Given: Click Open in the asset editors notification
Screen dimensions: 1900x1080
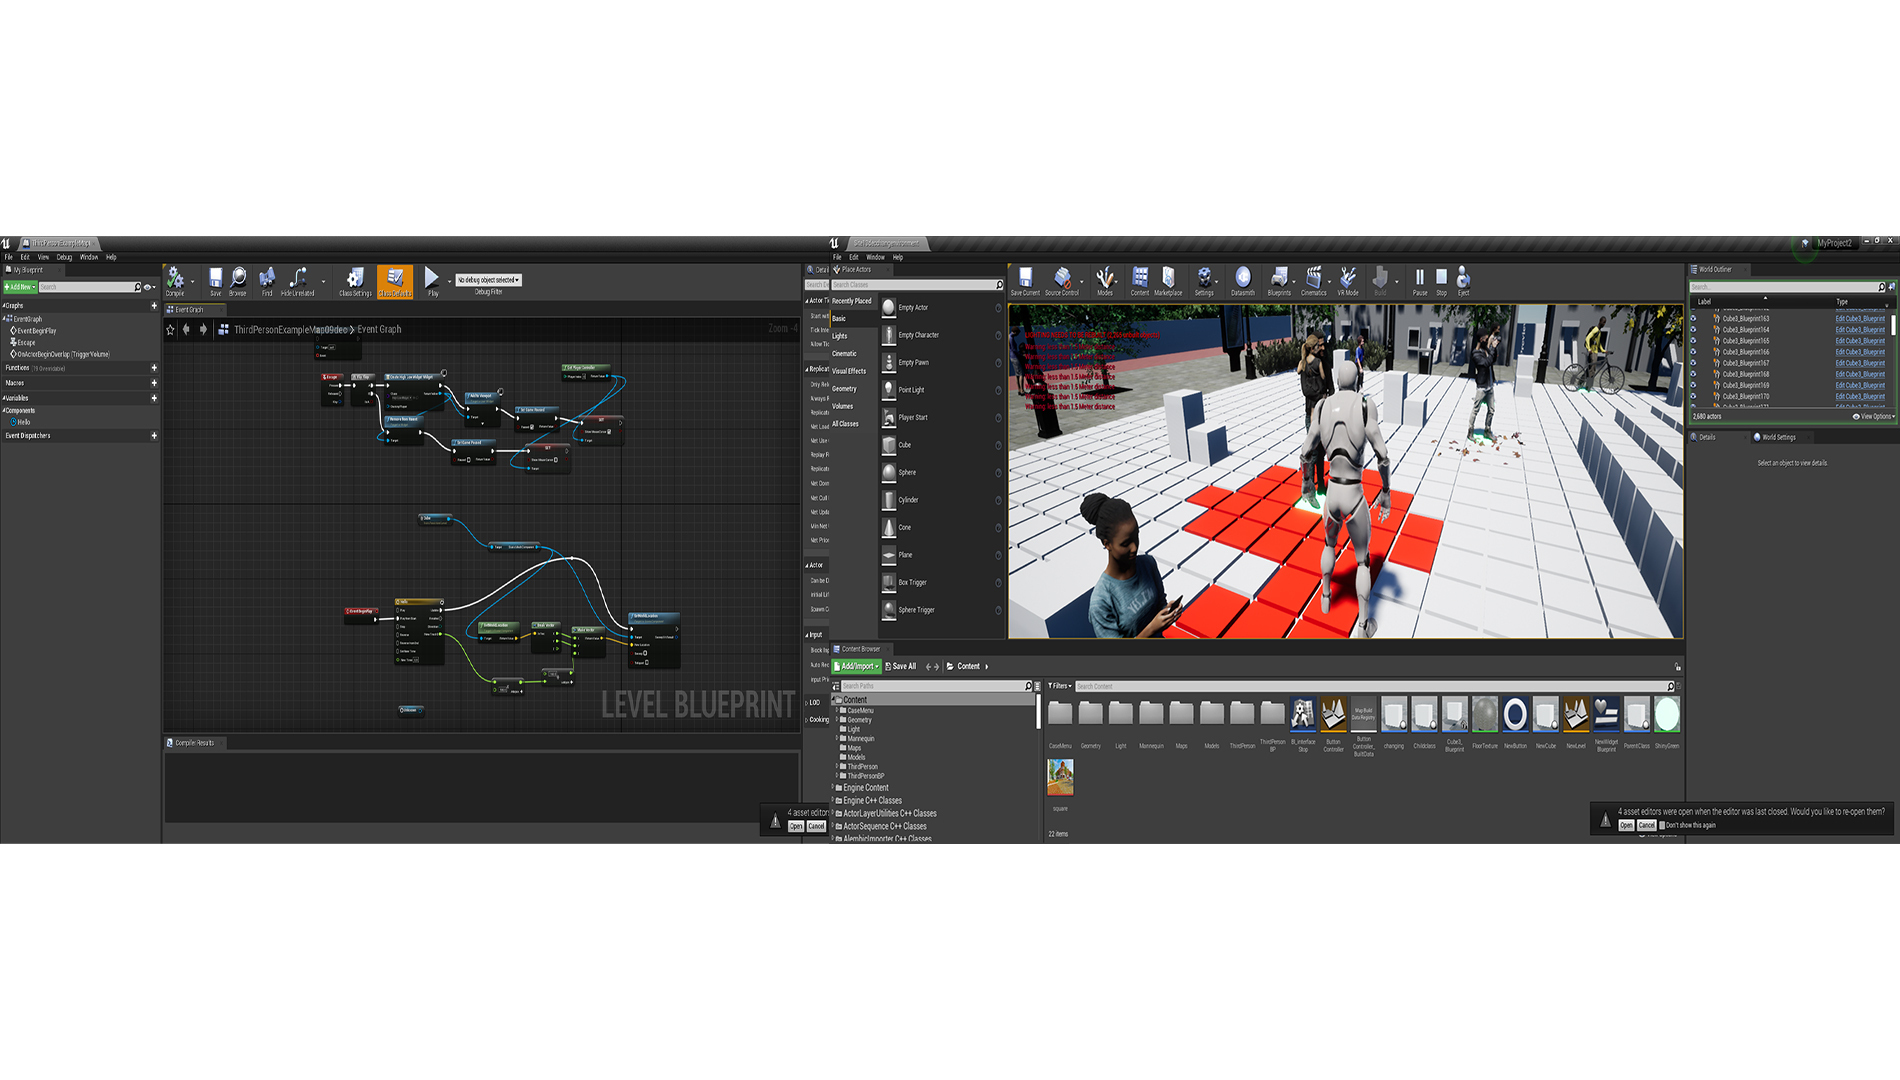Looking at the screenshot, I should pyautogui.click(x=1626, y=825).
